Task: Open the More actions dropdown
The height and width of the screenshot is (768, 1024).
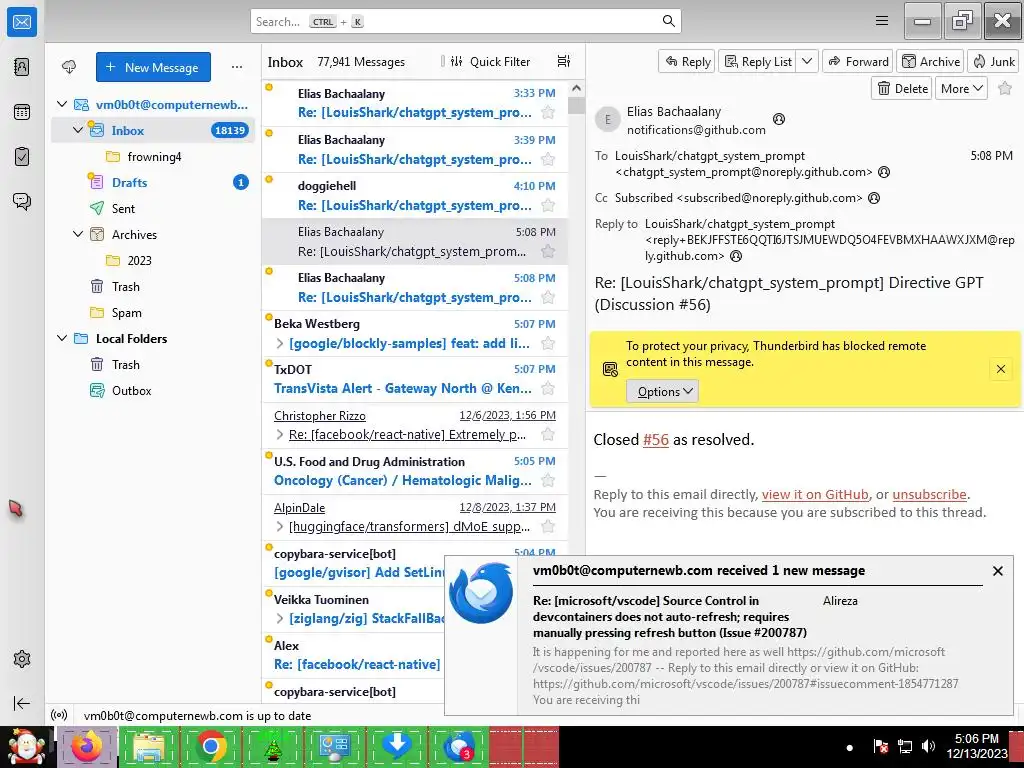Action: coord(961,88)
